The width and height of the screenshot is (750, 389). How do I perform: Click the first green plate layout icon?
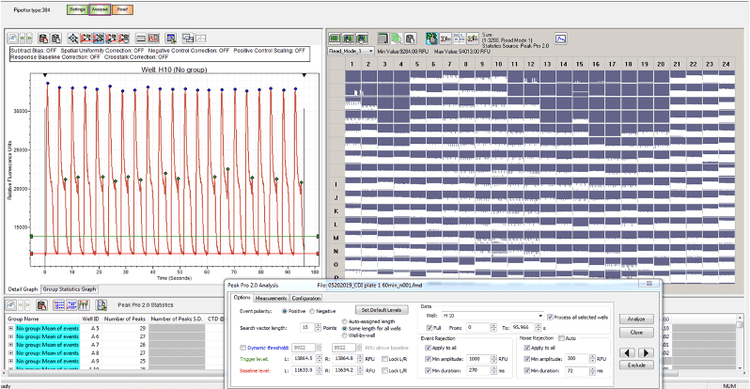[334, 38]
